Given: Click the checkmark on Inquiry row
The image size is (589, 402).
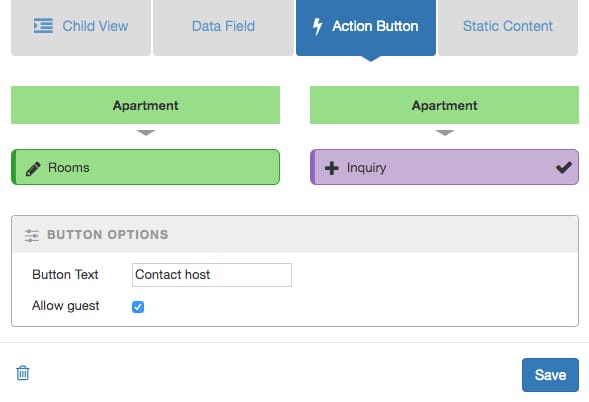Looking at the screenshot, I should click(564, 167).
